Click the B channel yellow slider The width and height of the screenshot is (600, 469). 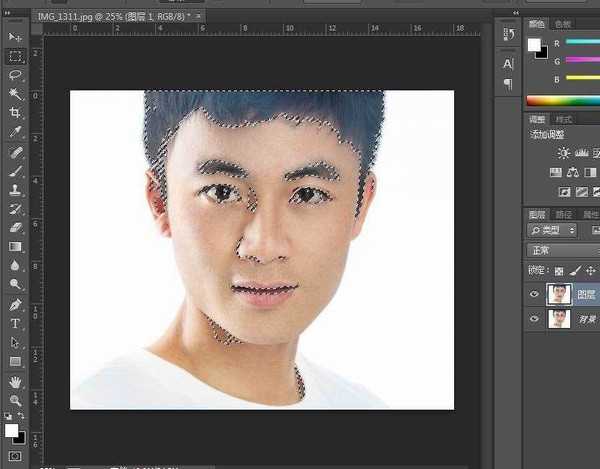point(583,78)
